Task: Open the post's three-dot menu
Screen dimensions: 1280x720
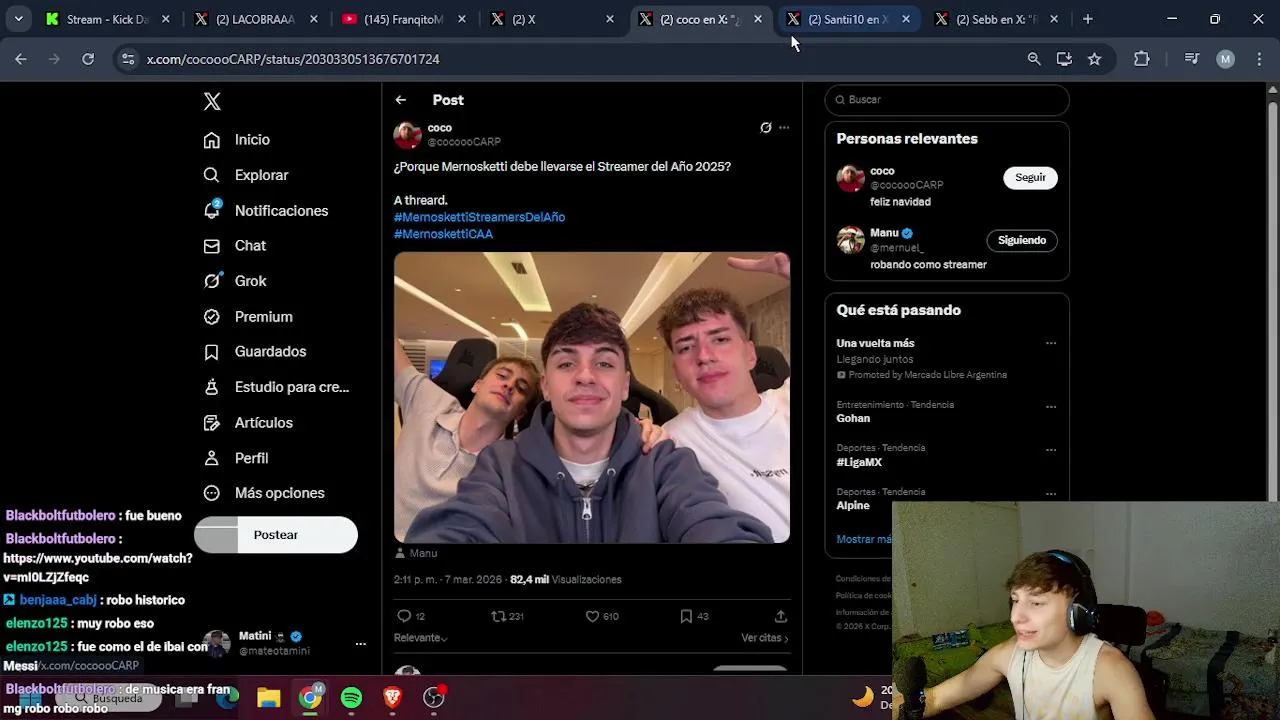Action: coord(784,127)
